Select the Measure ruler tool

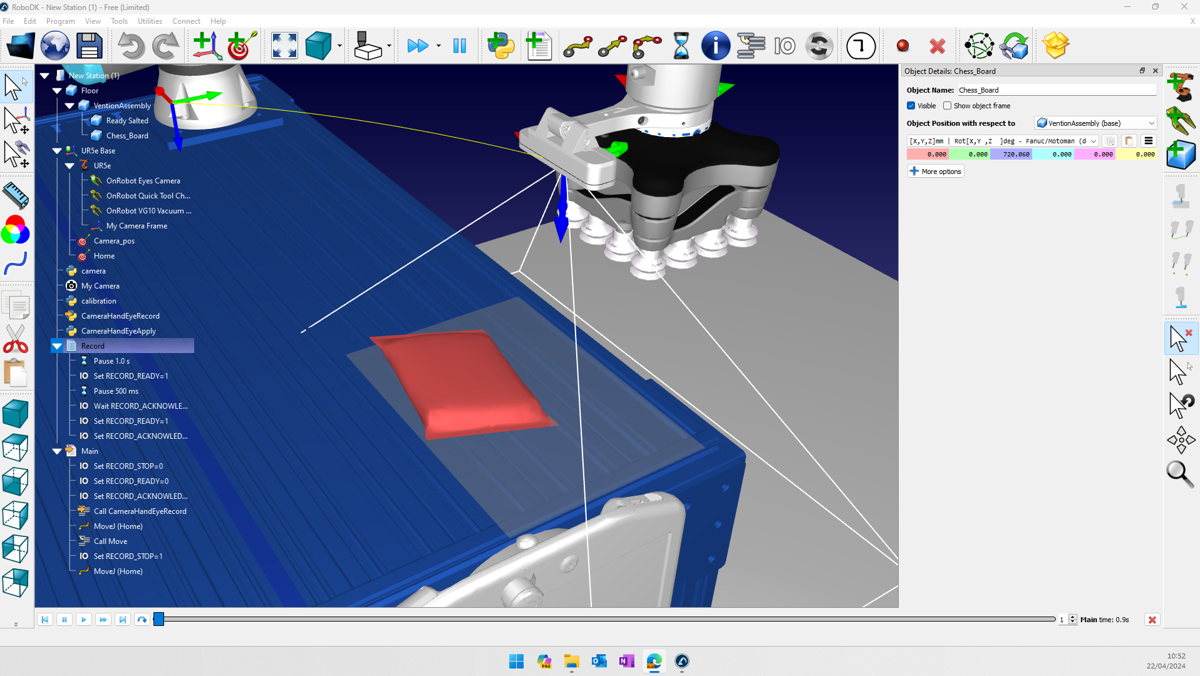pyautogui.click(x=15, y=195)
